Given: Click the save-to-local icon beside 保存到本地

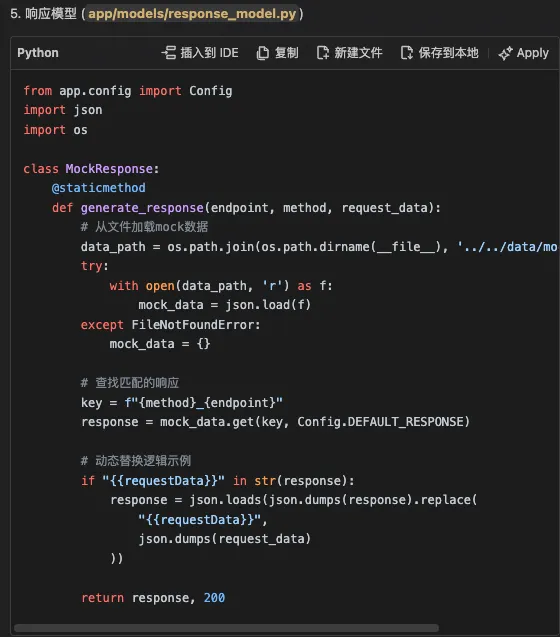Looking at the screenshot, I should click(407, 53).
